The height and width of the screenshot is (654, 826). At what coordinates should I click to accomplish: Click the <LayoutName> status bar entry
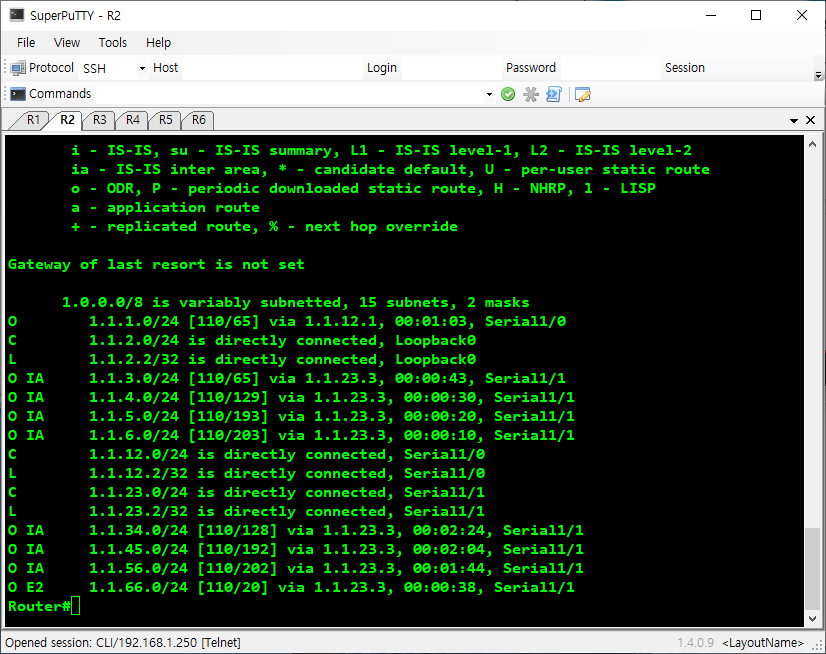click(x=763, y=642)
